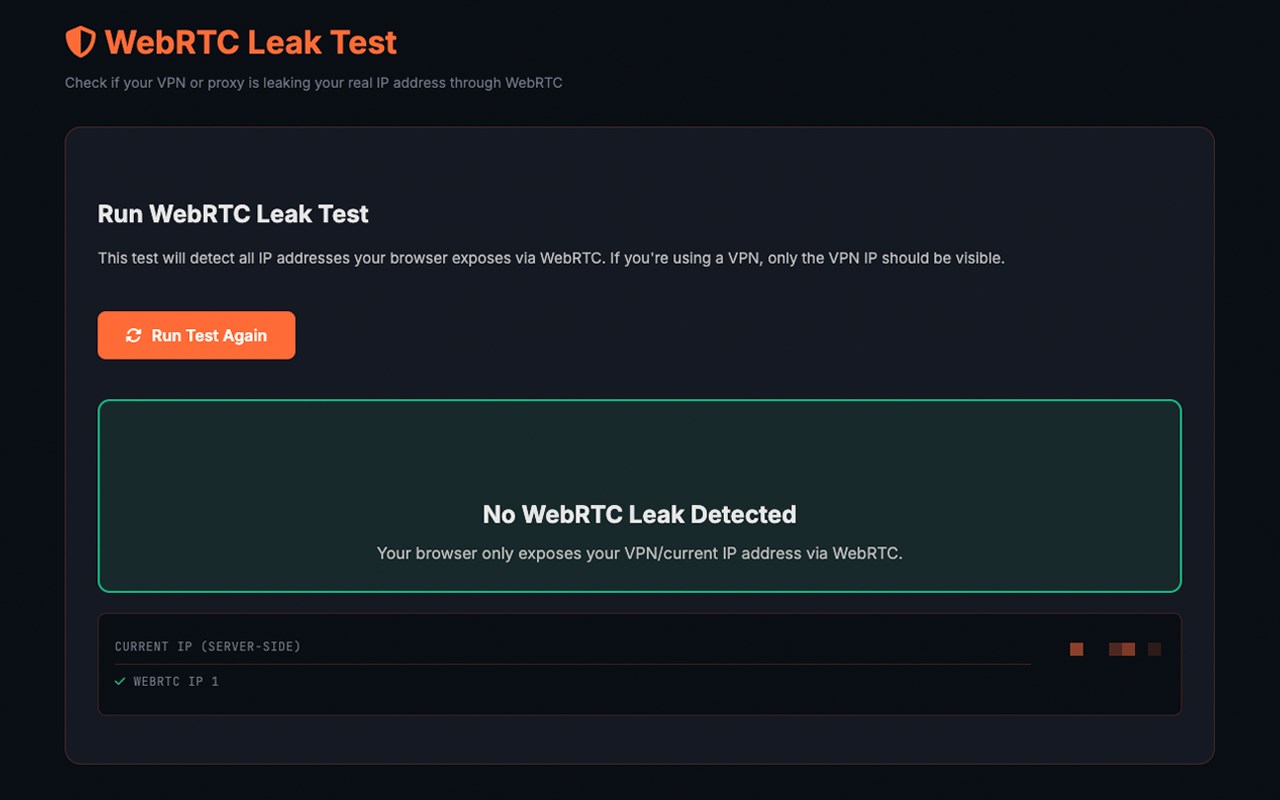Click the divider line under Current IP row
This screenshot has height=800, width=1280.
[x=572, y=664]
